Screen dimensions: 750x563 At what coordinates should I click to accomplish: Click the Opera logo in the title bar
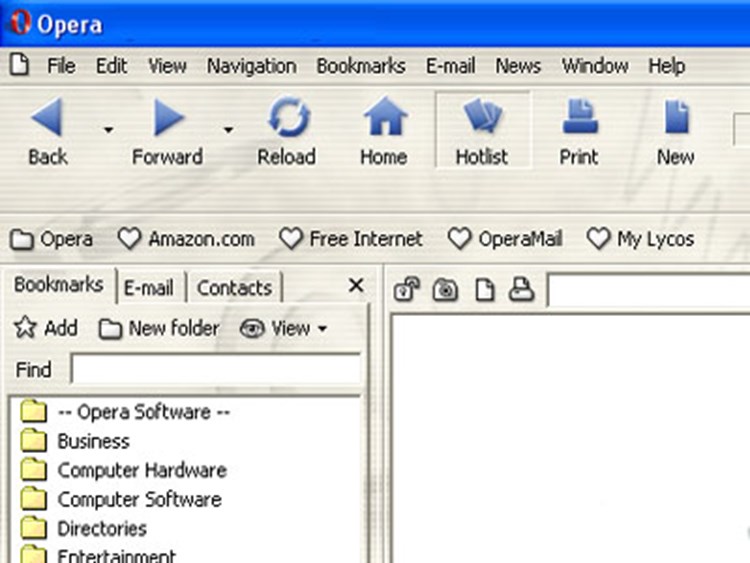[x=20, y=22]
